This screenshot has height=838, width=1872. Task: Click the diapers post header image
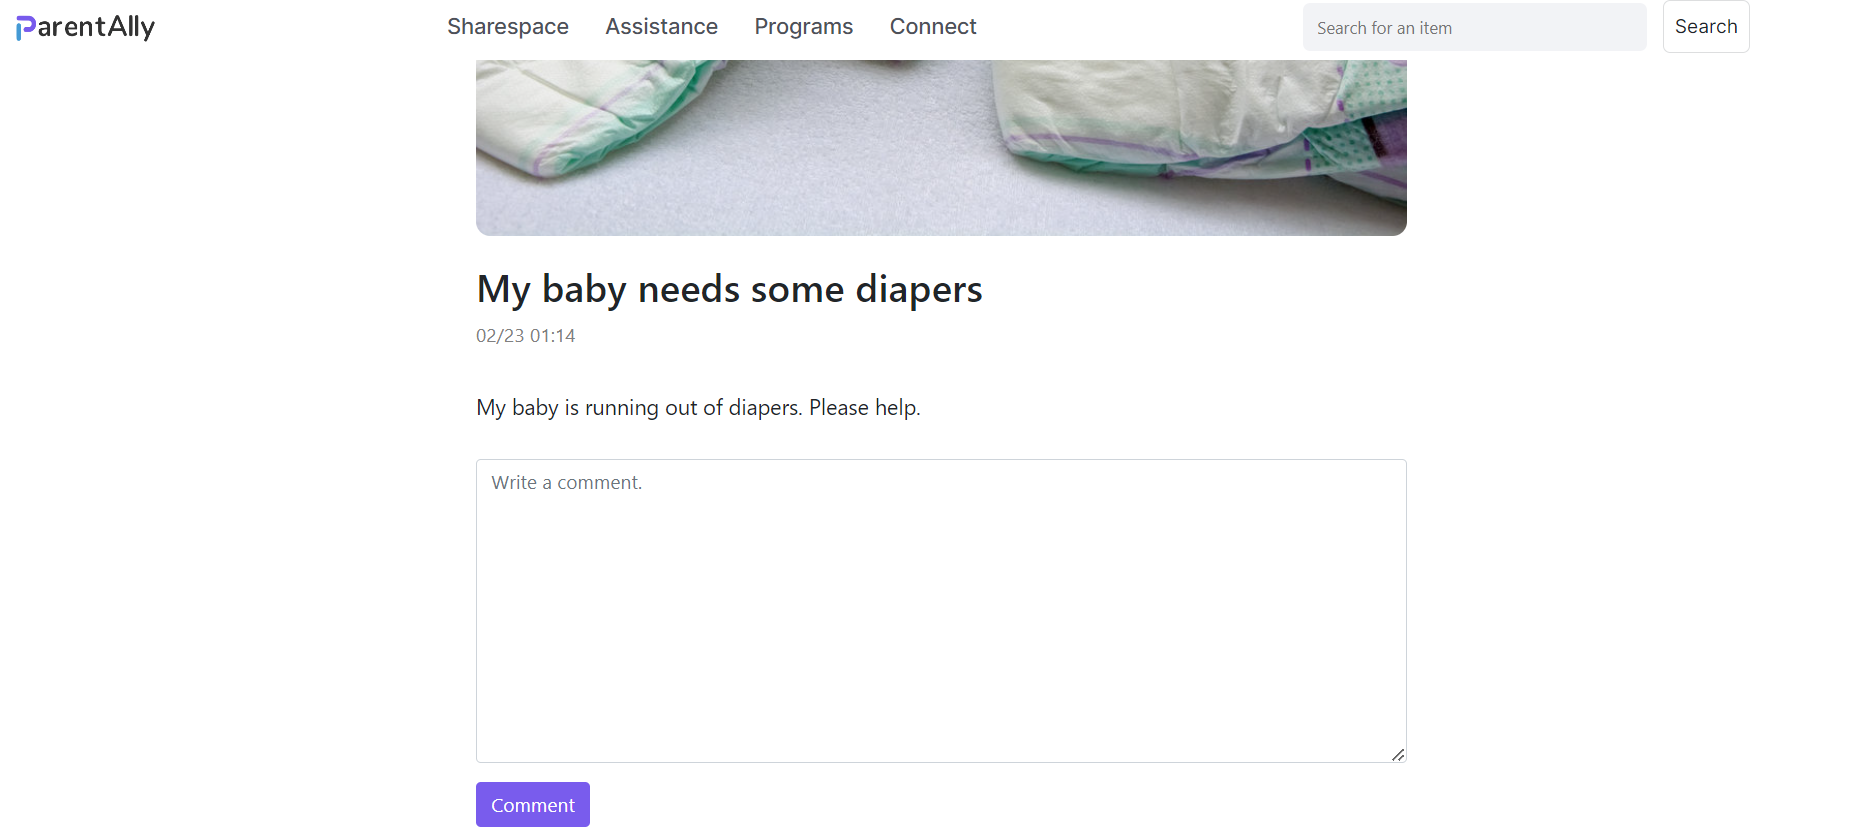tap(940, 140)
